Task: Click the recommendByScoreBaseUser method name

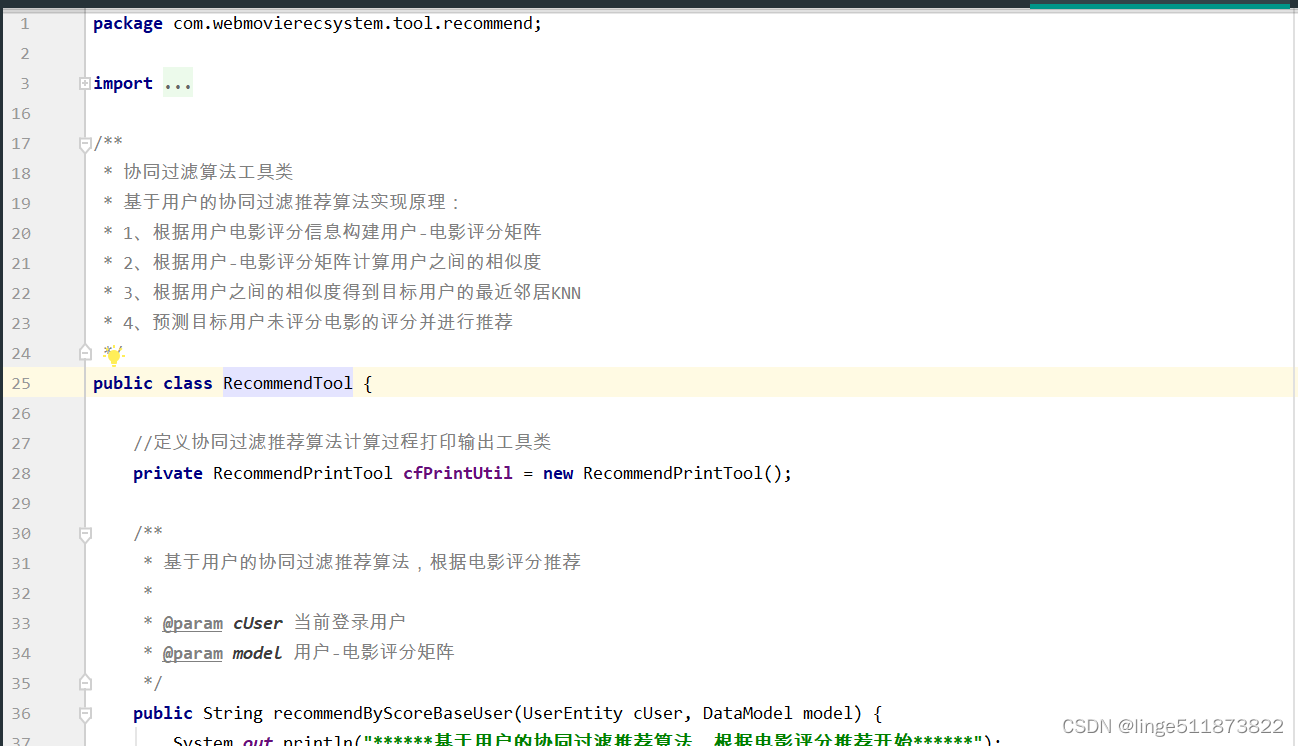Action: pyautogui.click(x=393, y=713)
